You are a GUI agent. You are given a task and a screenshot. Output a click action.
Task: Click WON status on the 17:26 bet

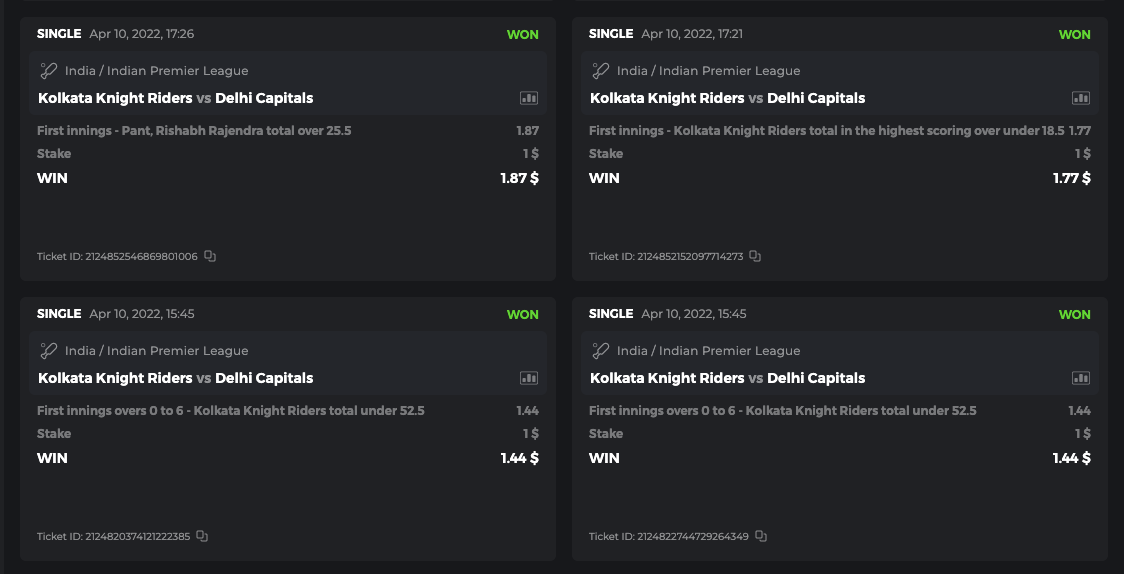(522, 34)
